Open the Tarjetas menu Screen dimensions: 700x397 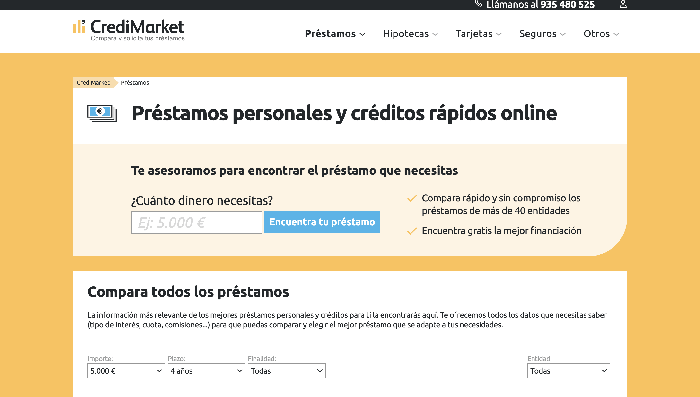tap(478, 34)
